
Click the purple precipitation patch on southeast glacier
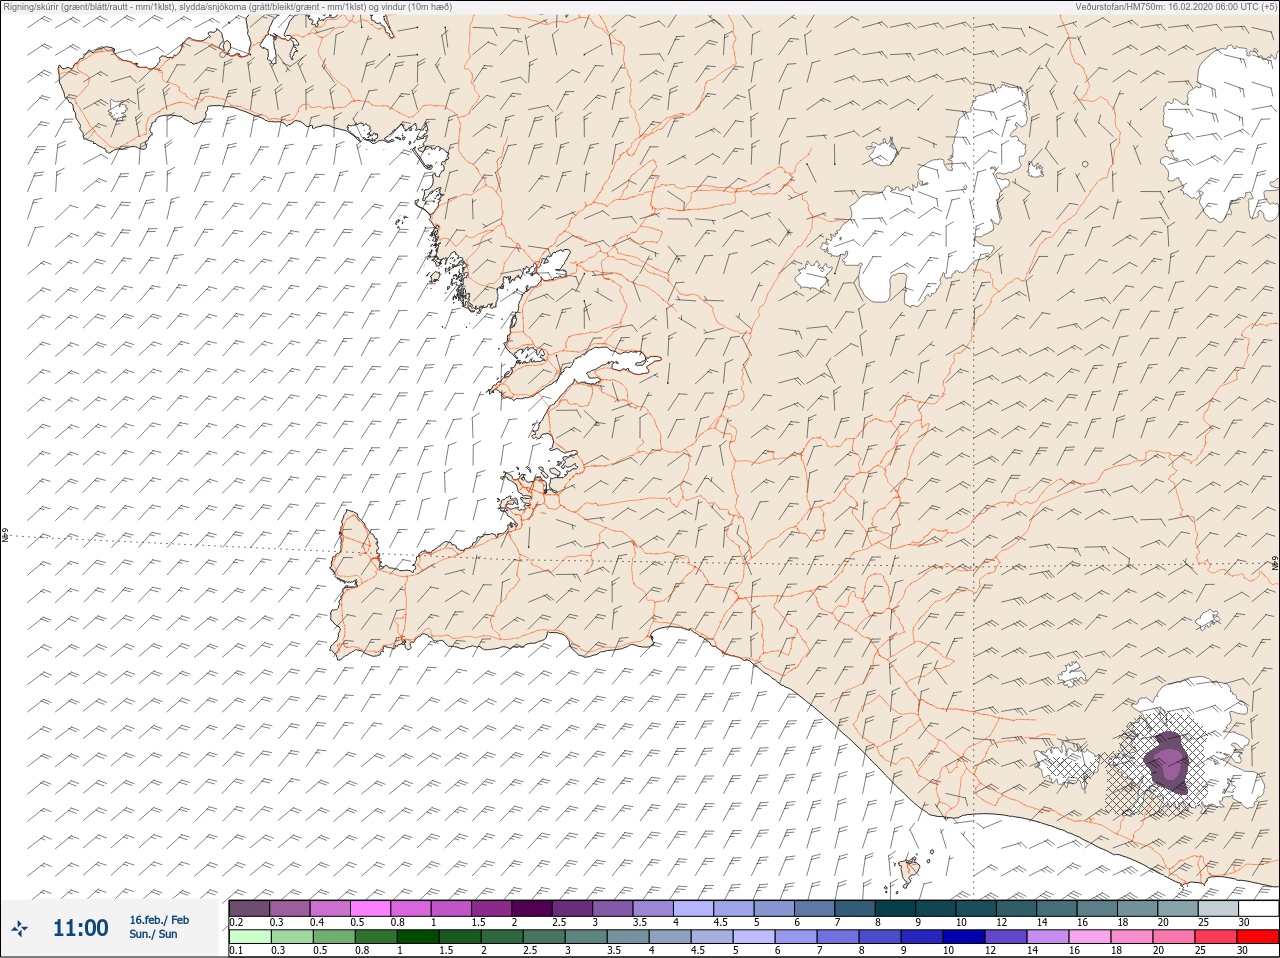tap(1167, 763)
